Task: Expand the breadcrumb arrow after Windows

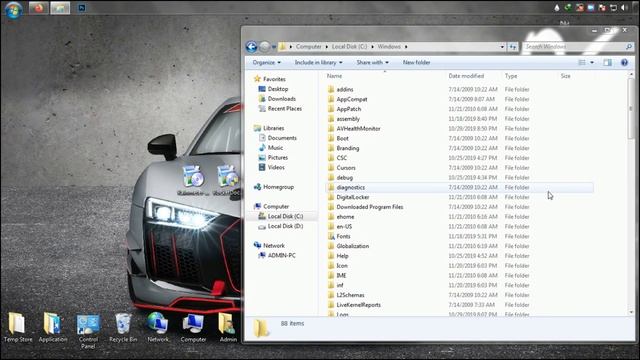Action: 406,47
